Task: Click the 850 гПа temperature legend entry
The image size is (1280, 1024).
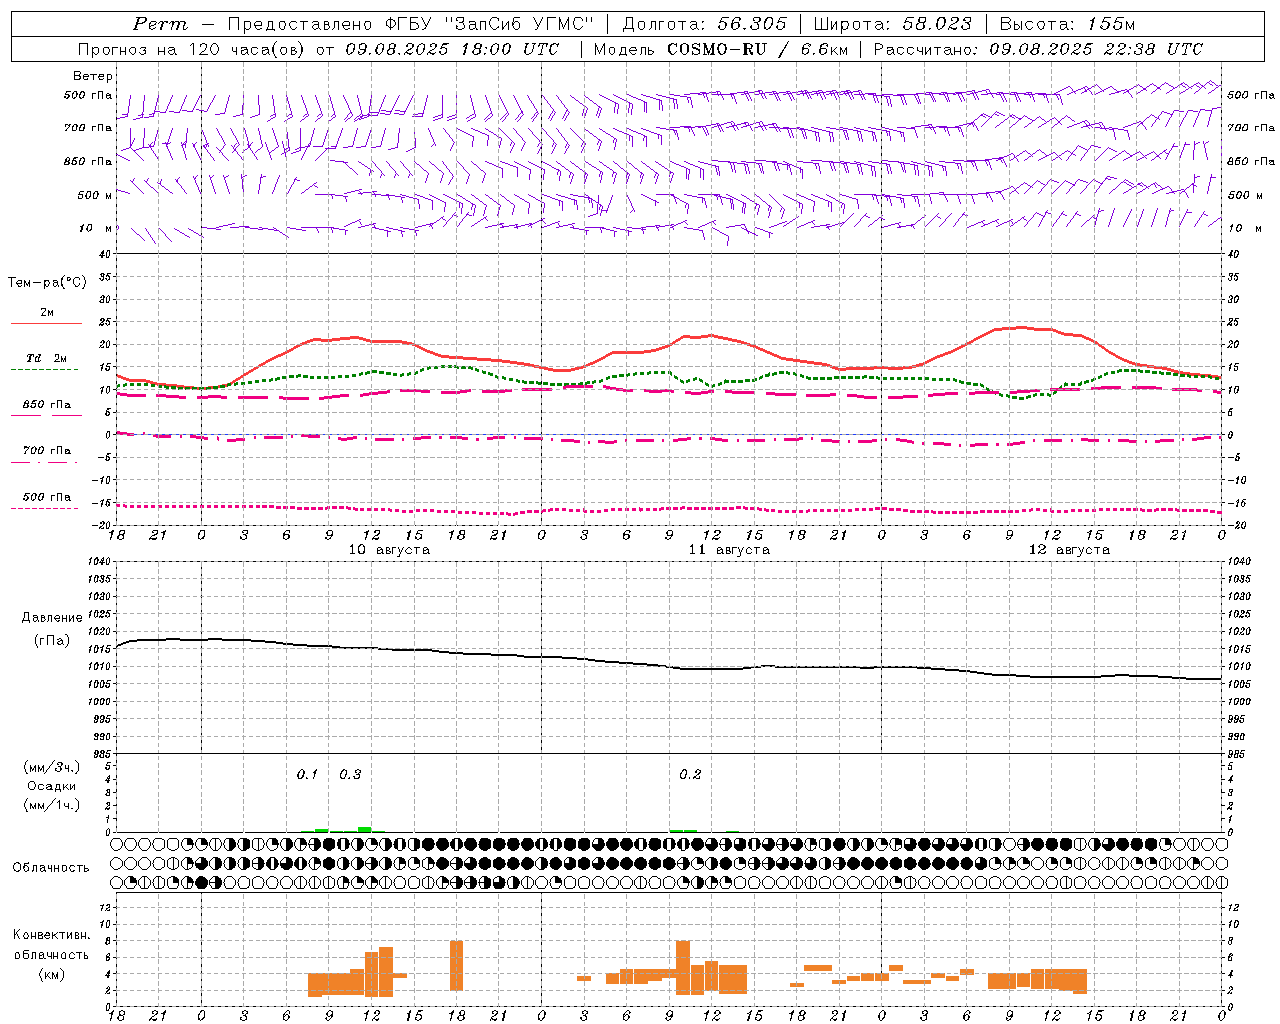Action: pyautogui.click(x=46, y=405)
